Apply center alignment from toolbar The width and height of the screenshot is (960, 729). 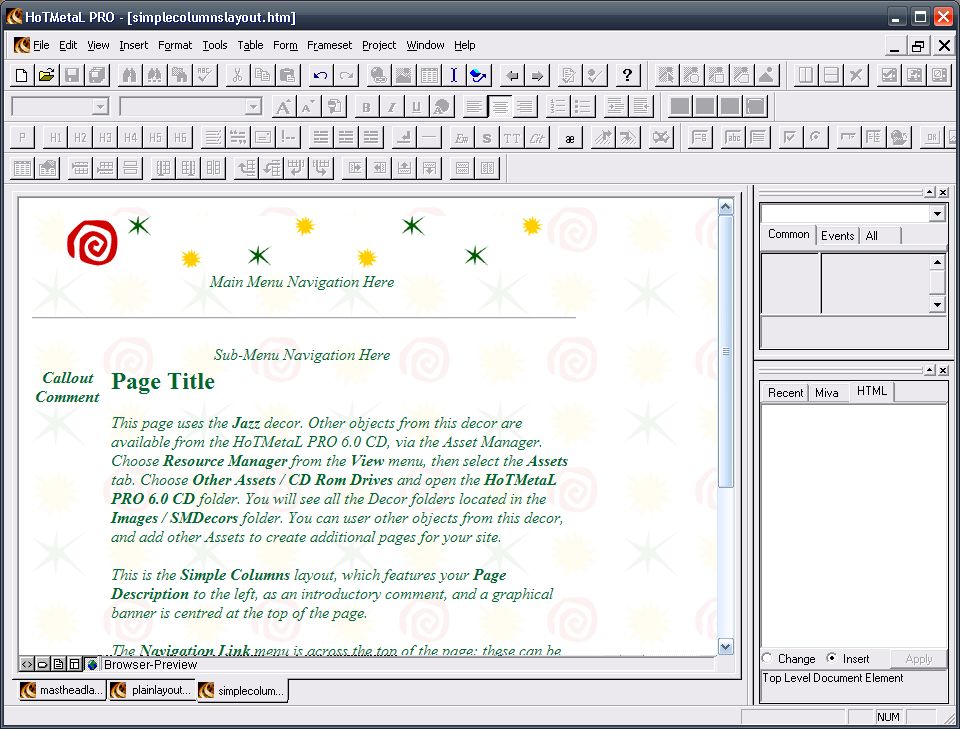500,107
